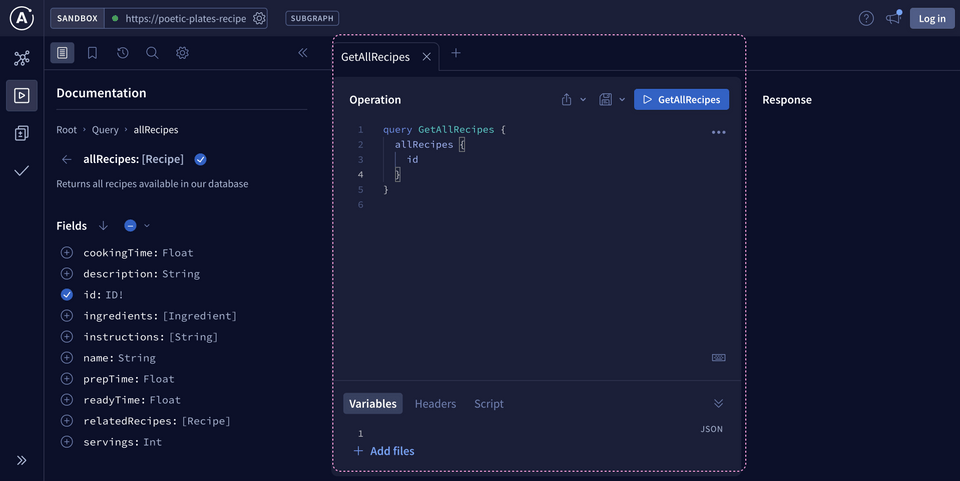Viewport: 960px width, 481px height.
Task: Click the Apollo logo icon
Action: click(22, 18)
